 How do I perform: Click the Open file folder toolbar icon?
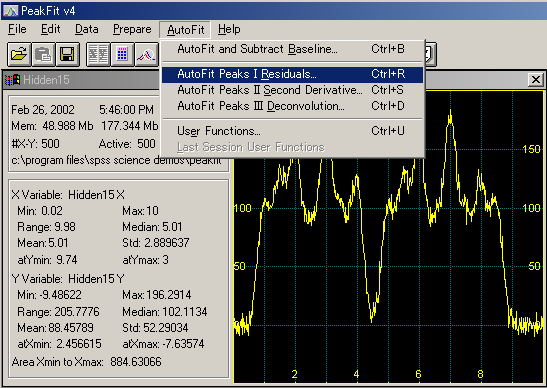point(19,54)
